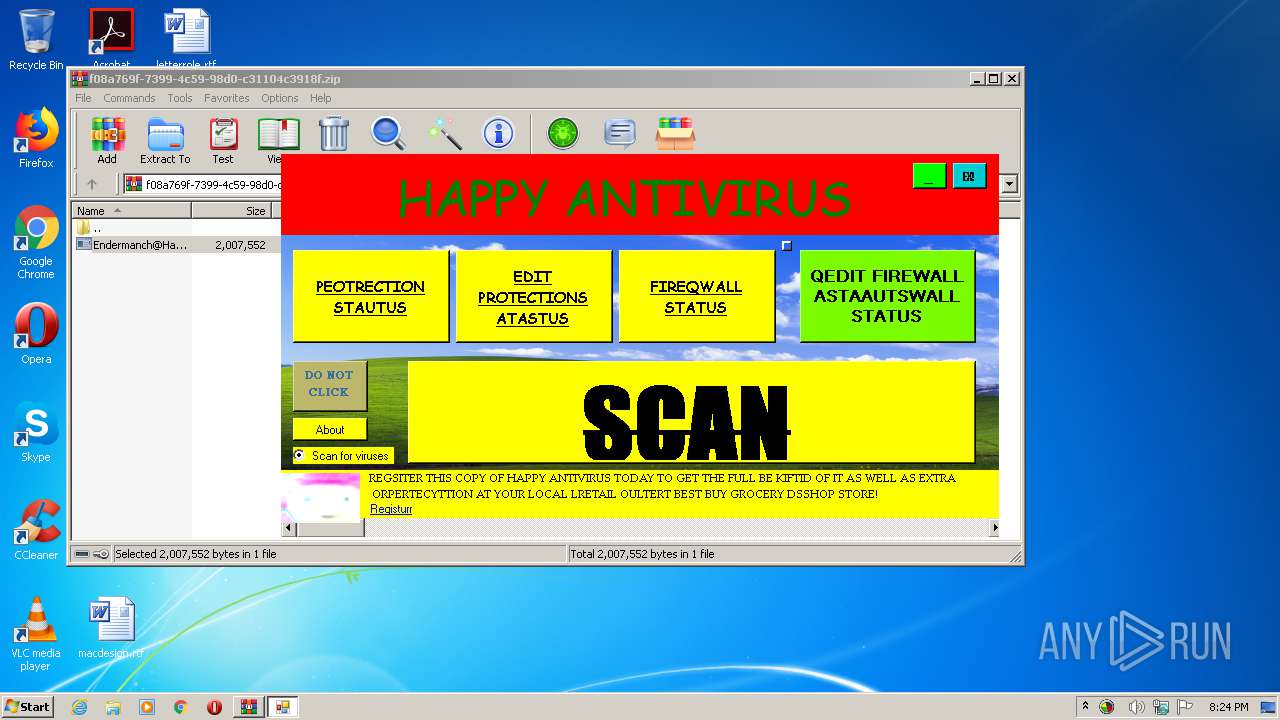1280x720 pixels.
Task: Click the About button in Happy Antivirus
Action: pyautogui.click(x=330, y=429)
